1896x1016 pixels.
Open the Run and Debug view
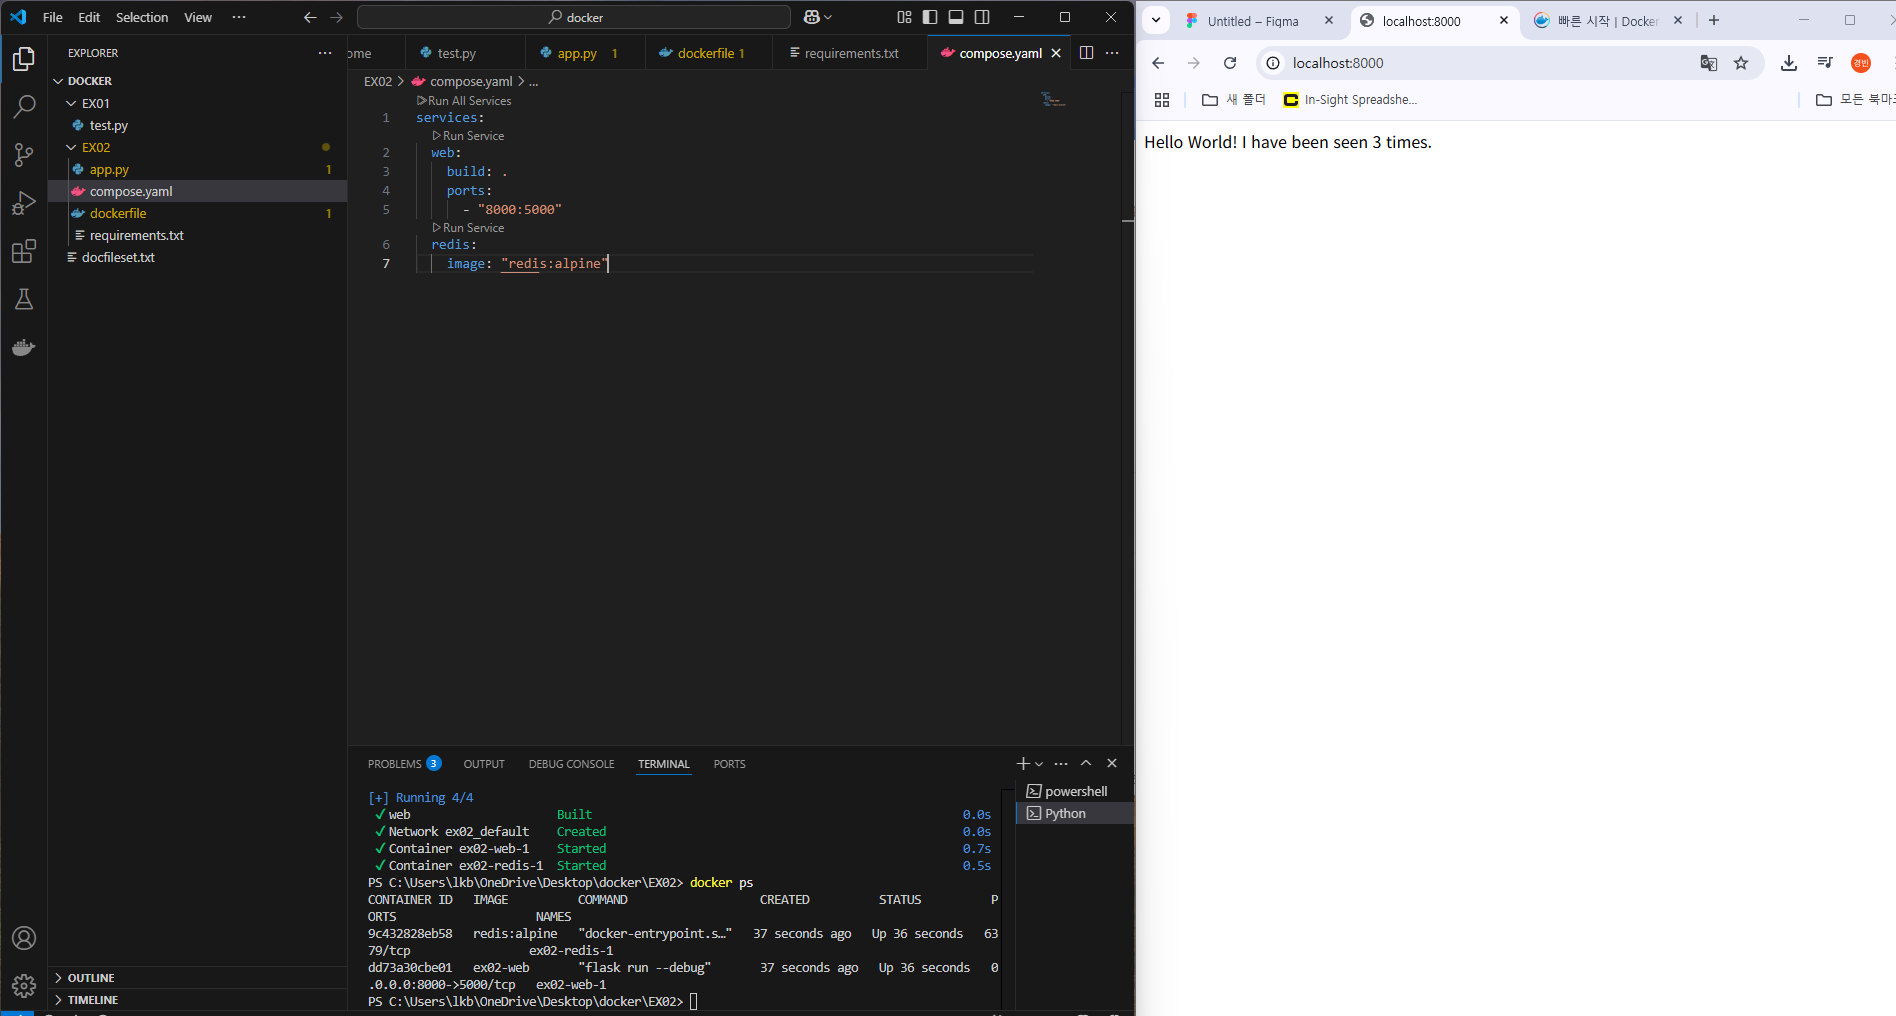[24, 203]
